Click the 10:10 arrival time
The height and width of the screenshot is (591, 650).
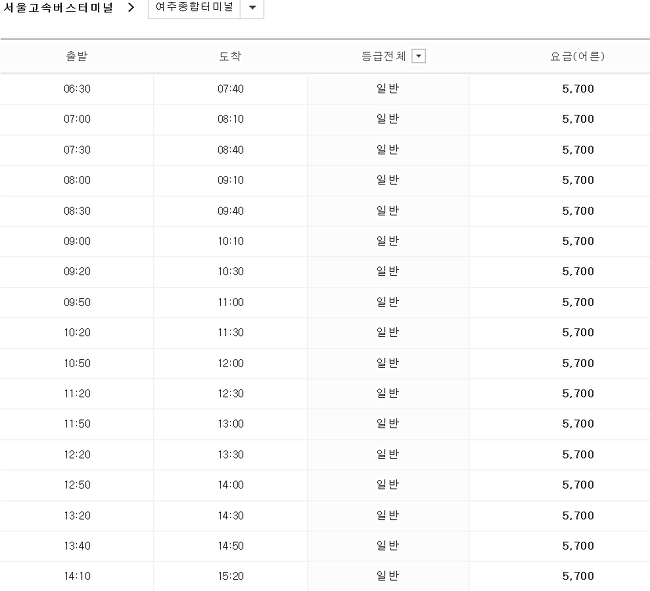coord(230,241)
